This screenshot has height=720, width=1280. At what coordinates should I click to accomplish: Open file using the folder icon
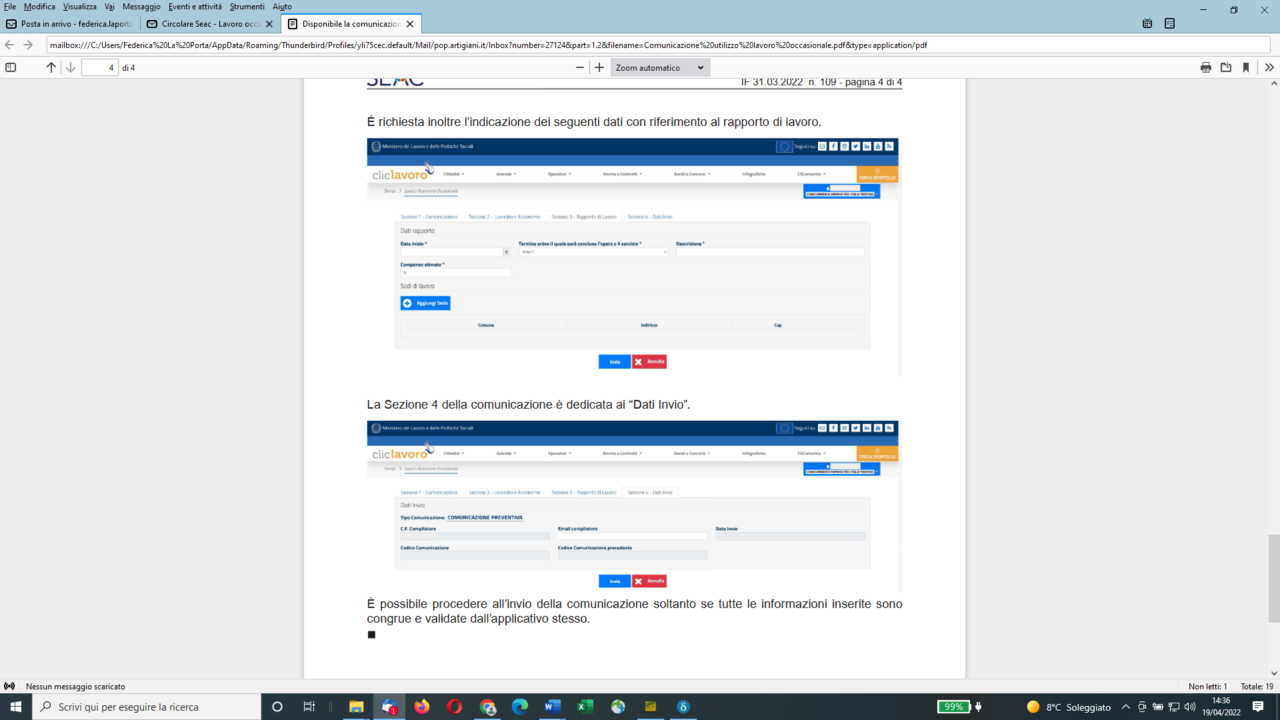[1226, 68]
